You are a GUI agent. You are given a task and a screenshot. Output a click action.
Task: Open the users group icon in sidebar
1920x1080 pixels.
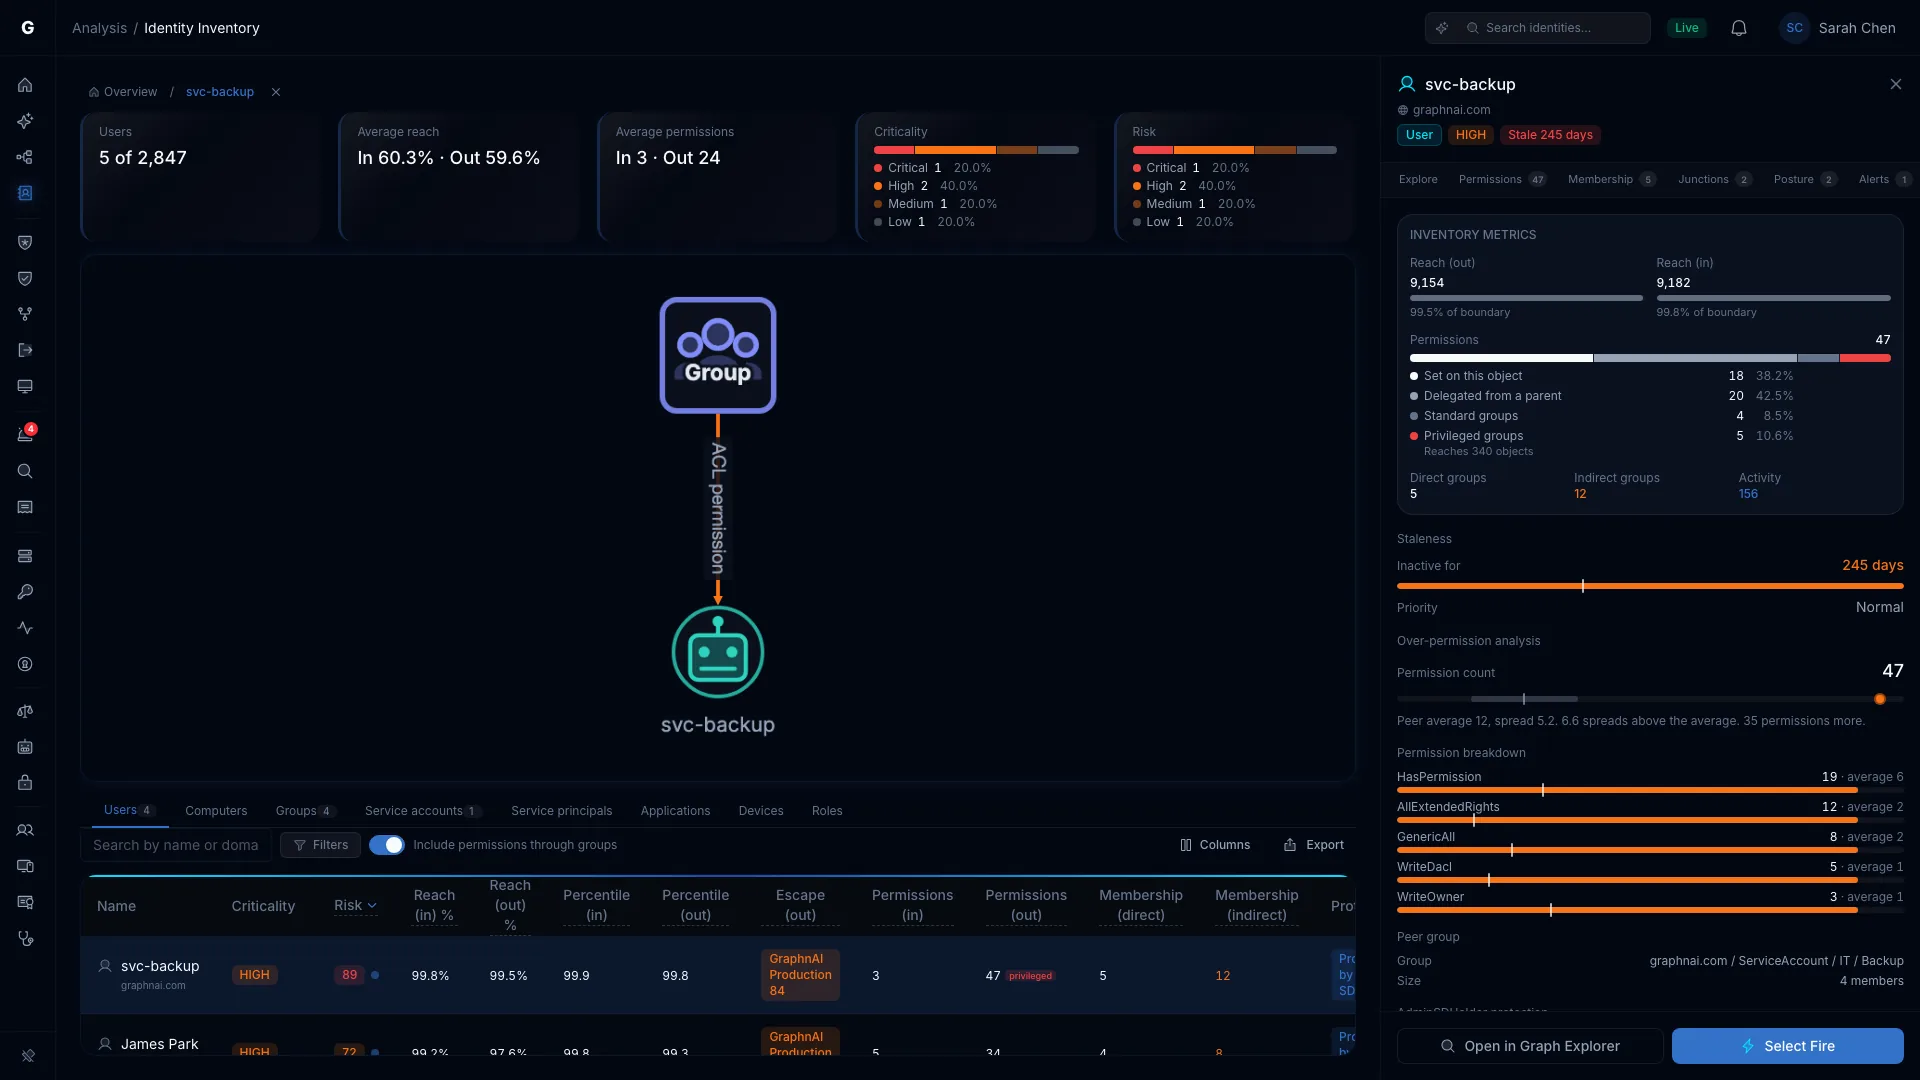[25, 830]
